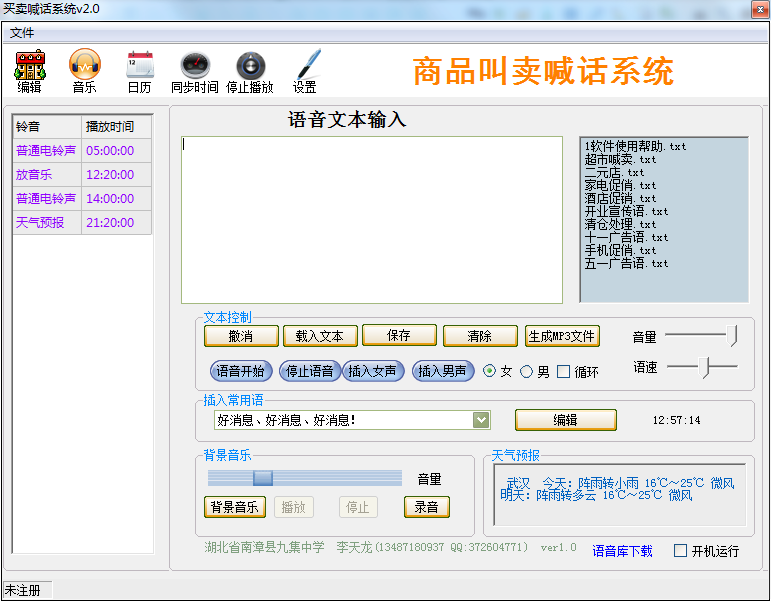This screenshot has width=771, height=602.
Task: Open the 文件 menu
Action: coord(22,33)
